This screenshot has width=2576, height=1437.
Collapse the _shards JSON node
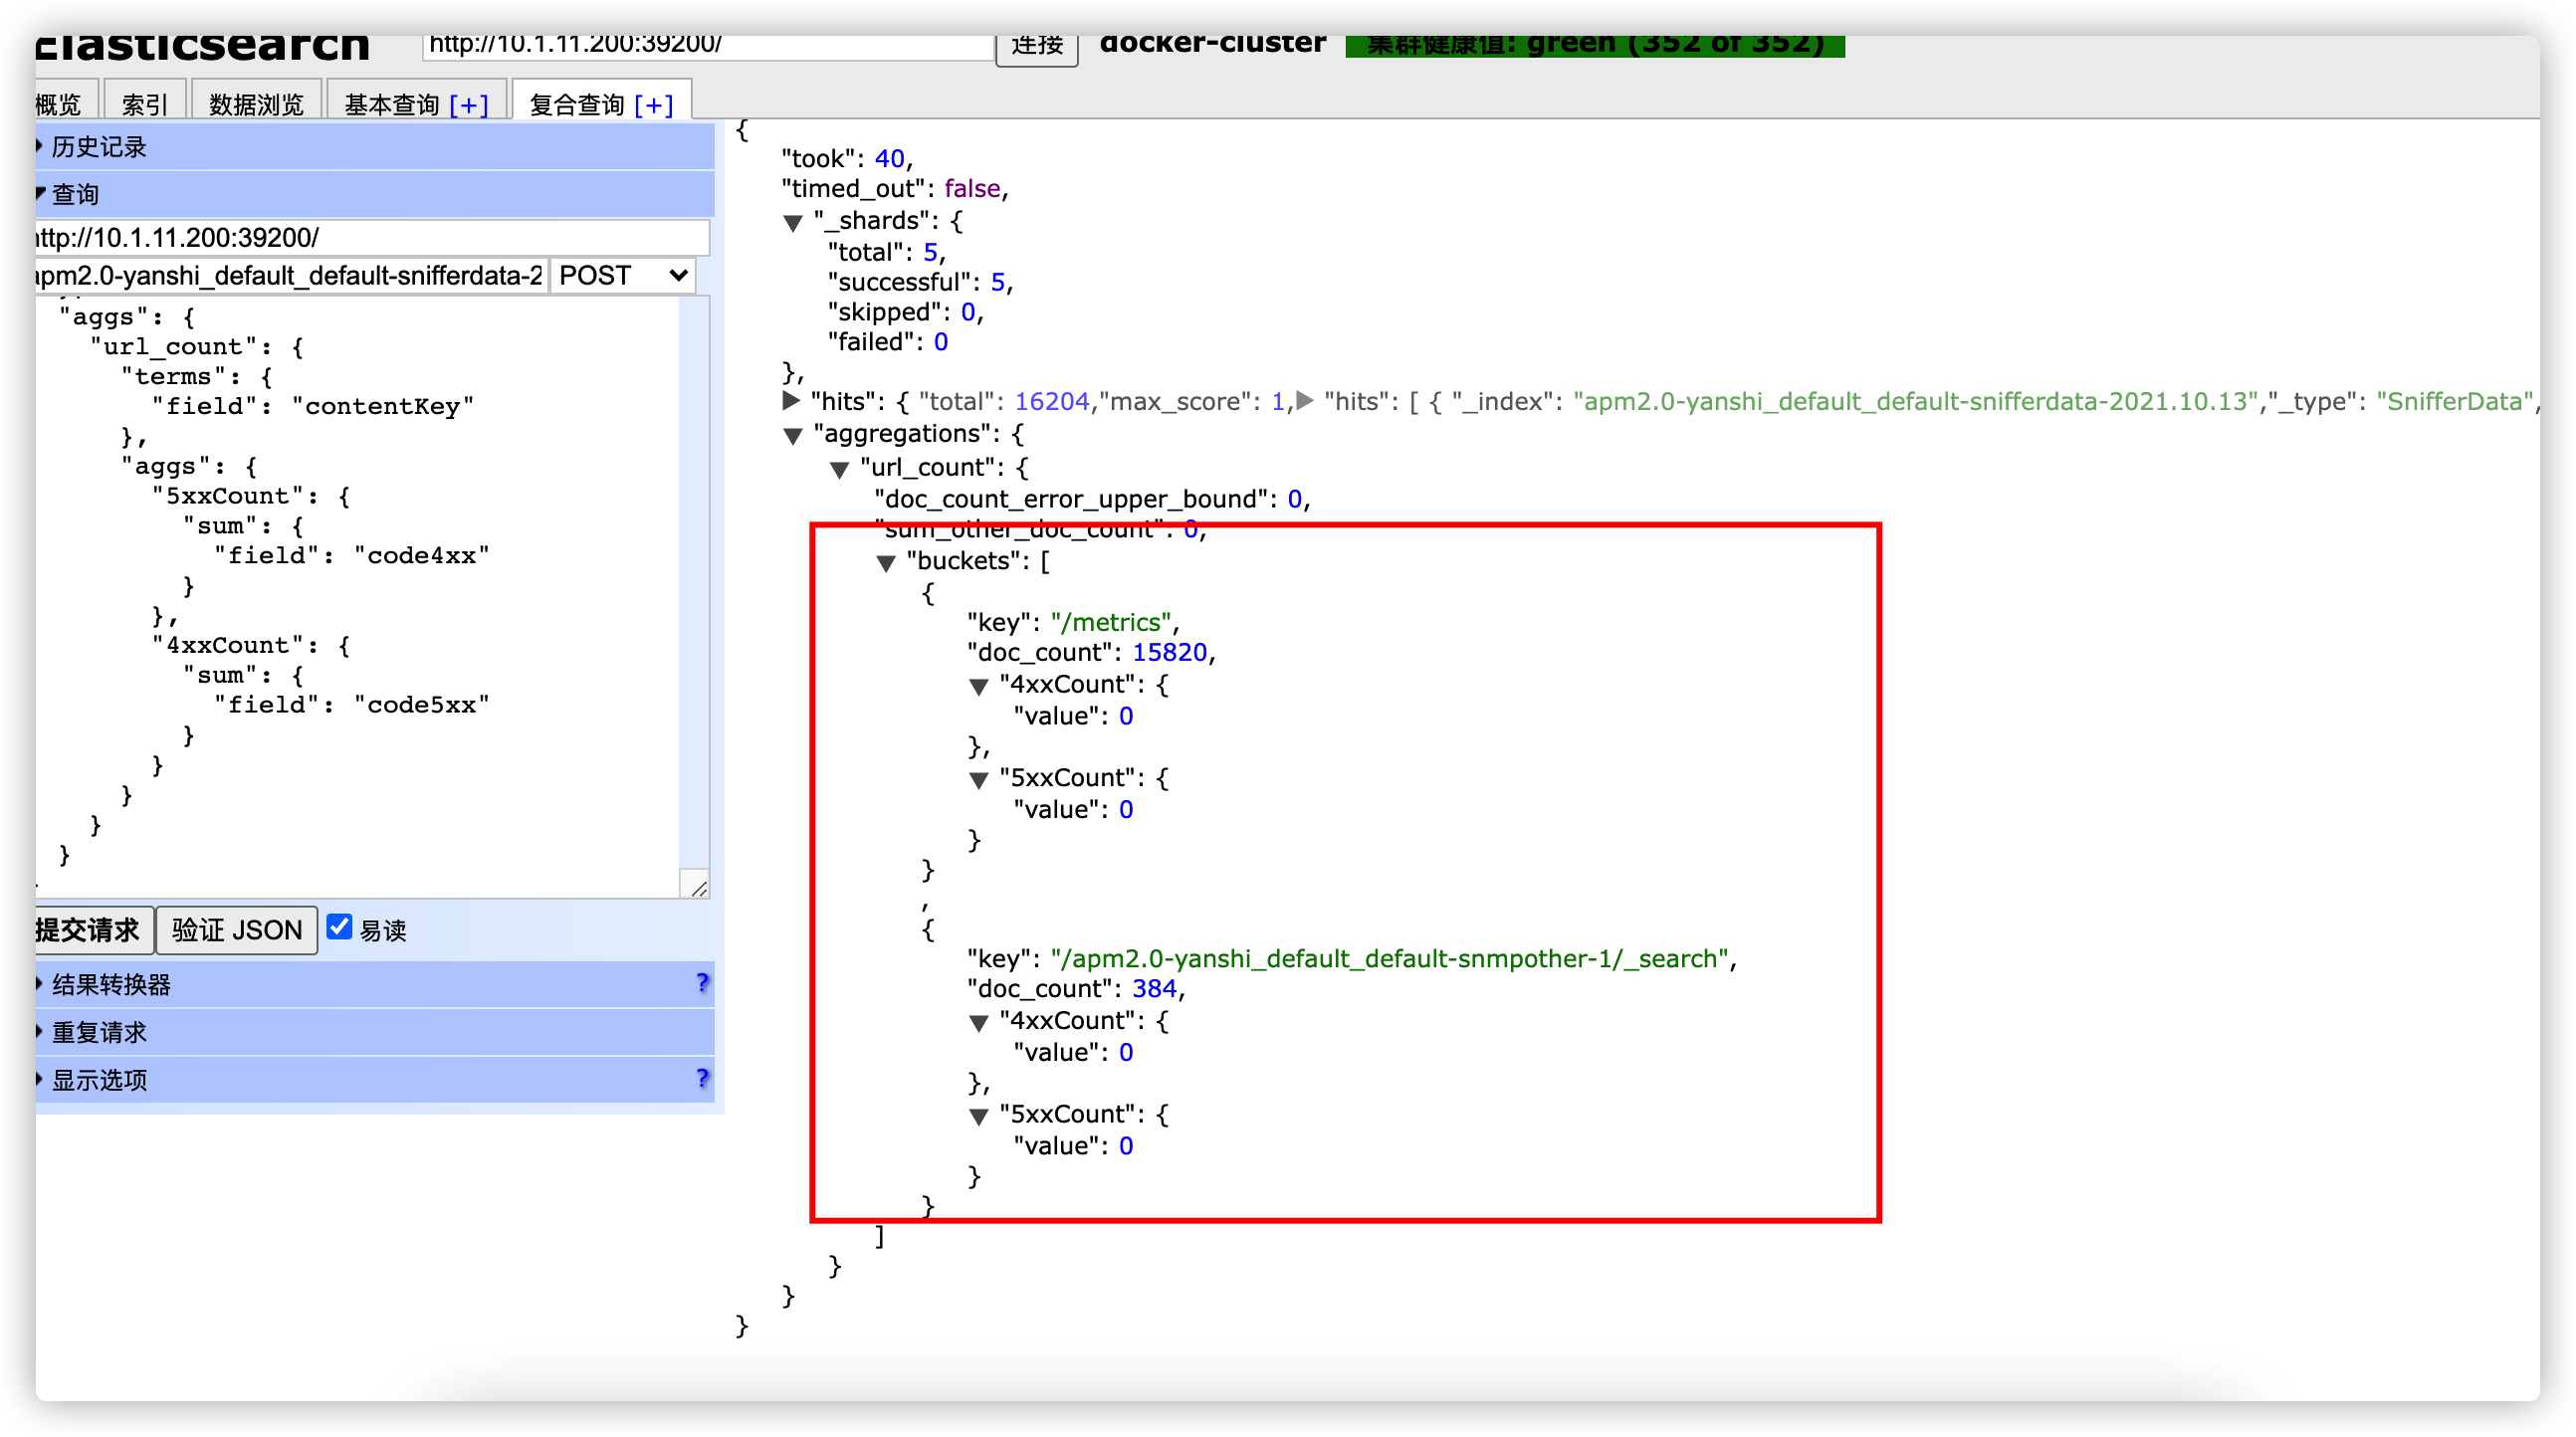pyautogui.click(x=793, y=223)
